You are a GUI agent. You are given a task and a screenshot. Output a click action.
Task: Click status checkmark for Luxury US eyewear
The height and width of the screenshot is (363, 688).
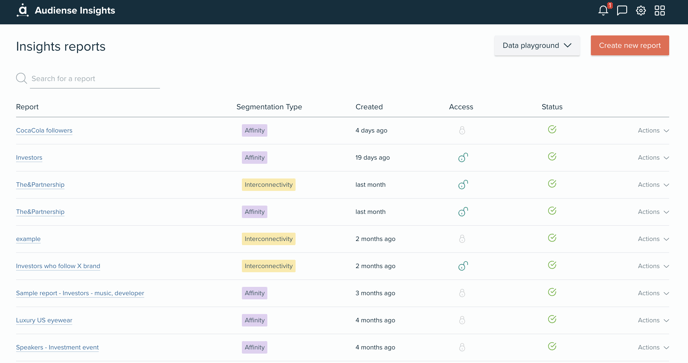(552, 319)
